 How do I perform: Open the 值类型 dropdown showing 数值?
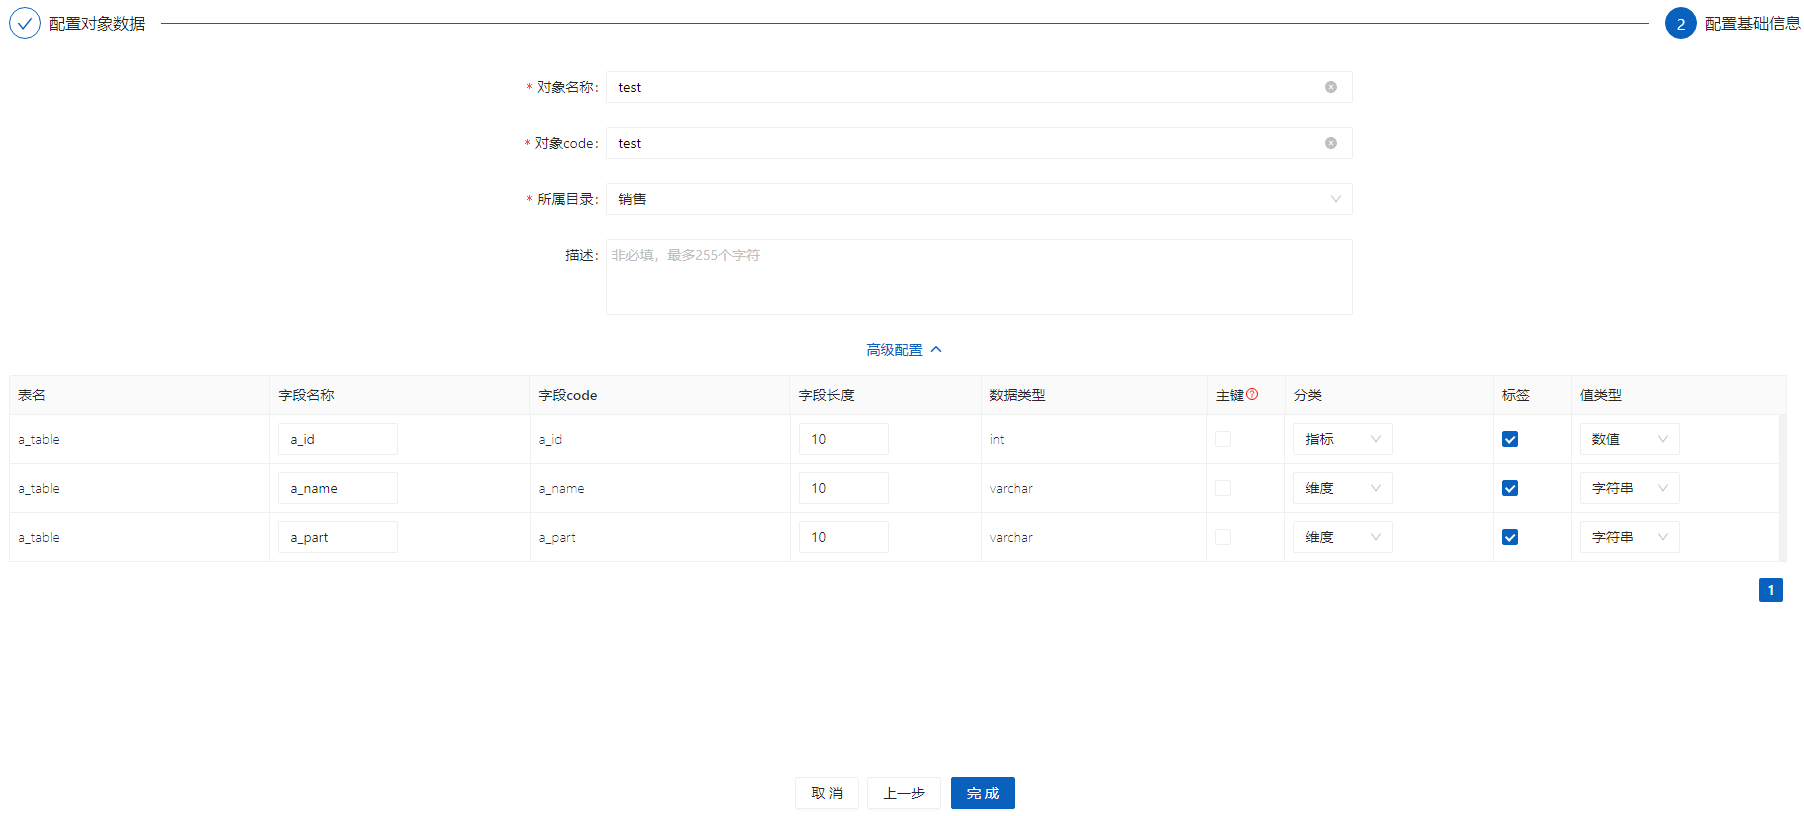point(1628,439)
